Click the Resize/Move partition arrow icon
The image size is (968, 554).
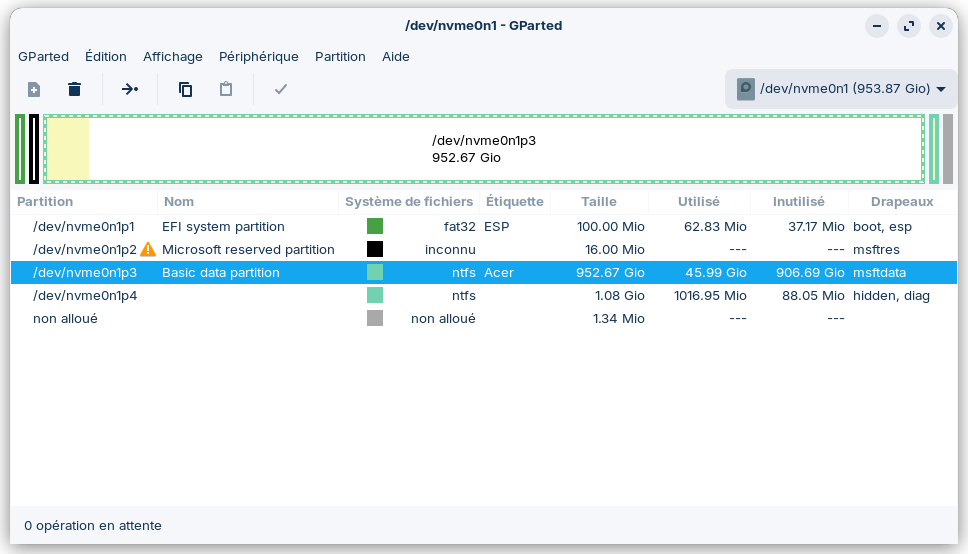tap(130, 89)
